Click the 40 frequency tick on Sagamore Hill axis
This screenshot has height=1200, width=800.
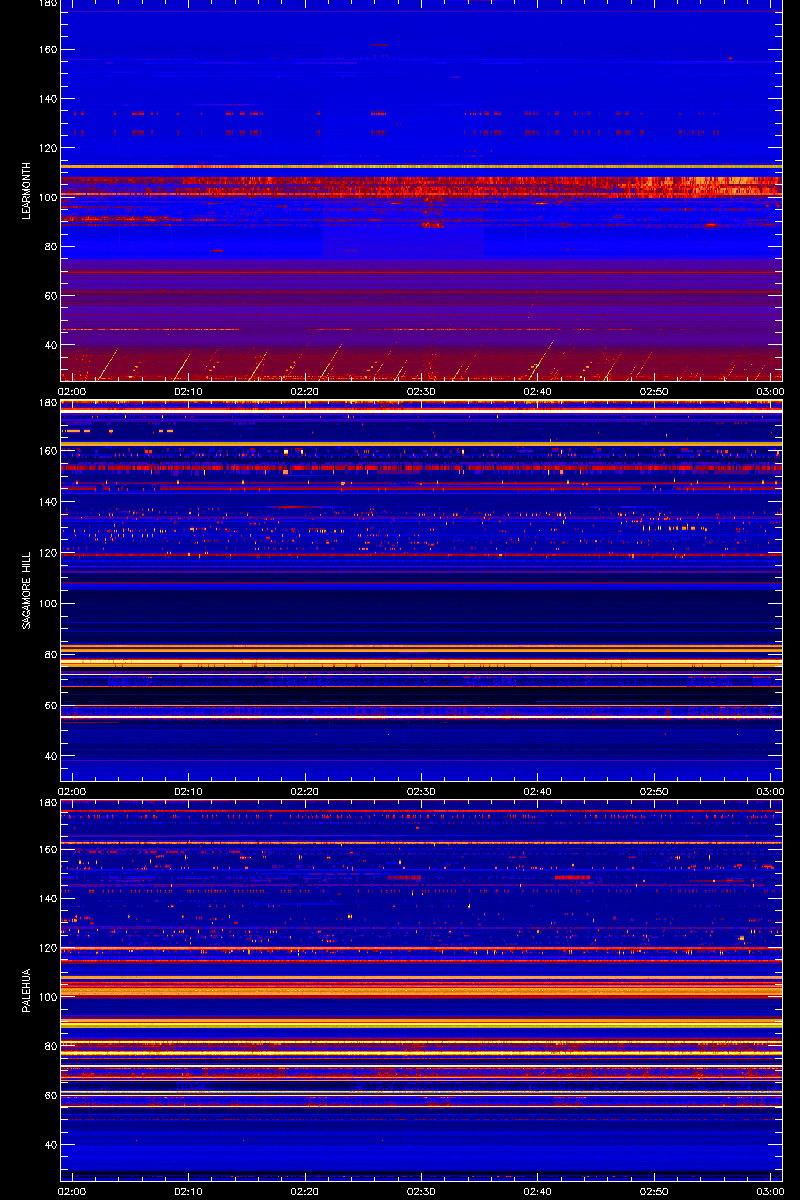[x=50, y=756]
